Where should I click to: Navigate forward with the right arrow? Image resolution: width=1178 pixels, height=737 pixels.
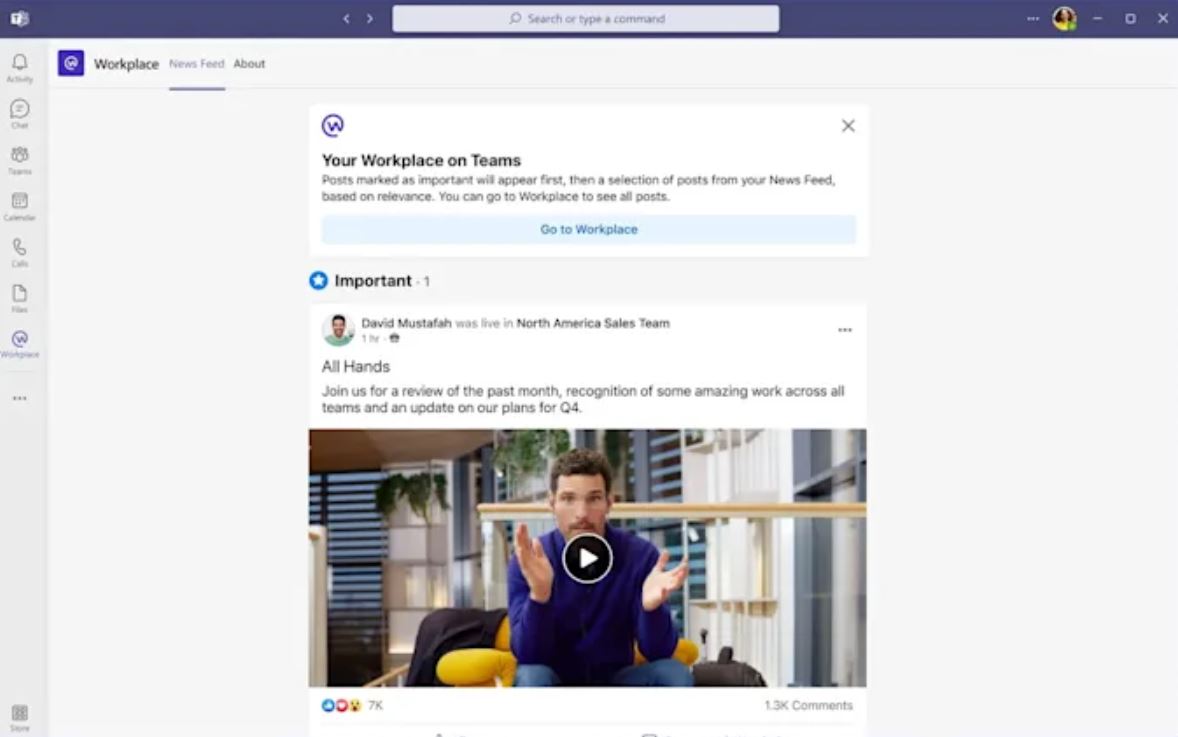pos(370,19)
